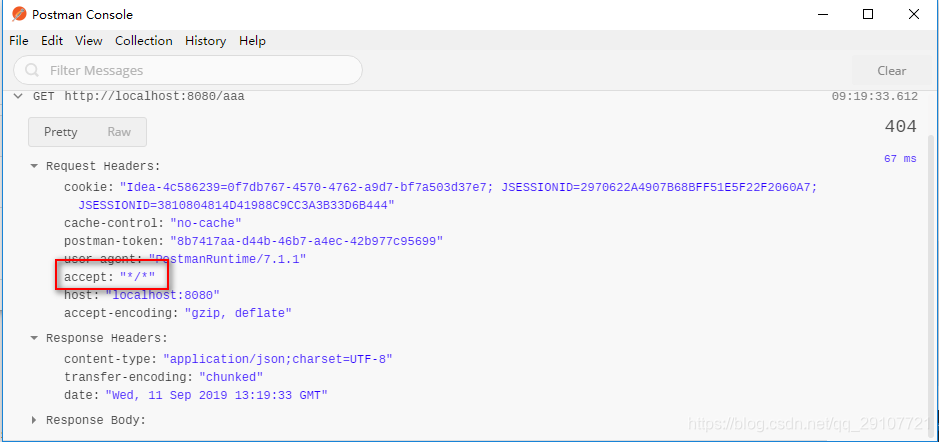Image resolution: width=939 pixels, height=442 pixels.
Task: Select the user-agent value PostmanRuntime/7.1.1
Action: pyautogui.click(x=227, y=259)
